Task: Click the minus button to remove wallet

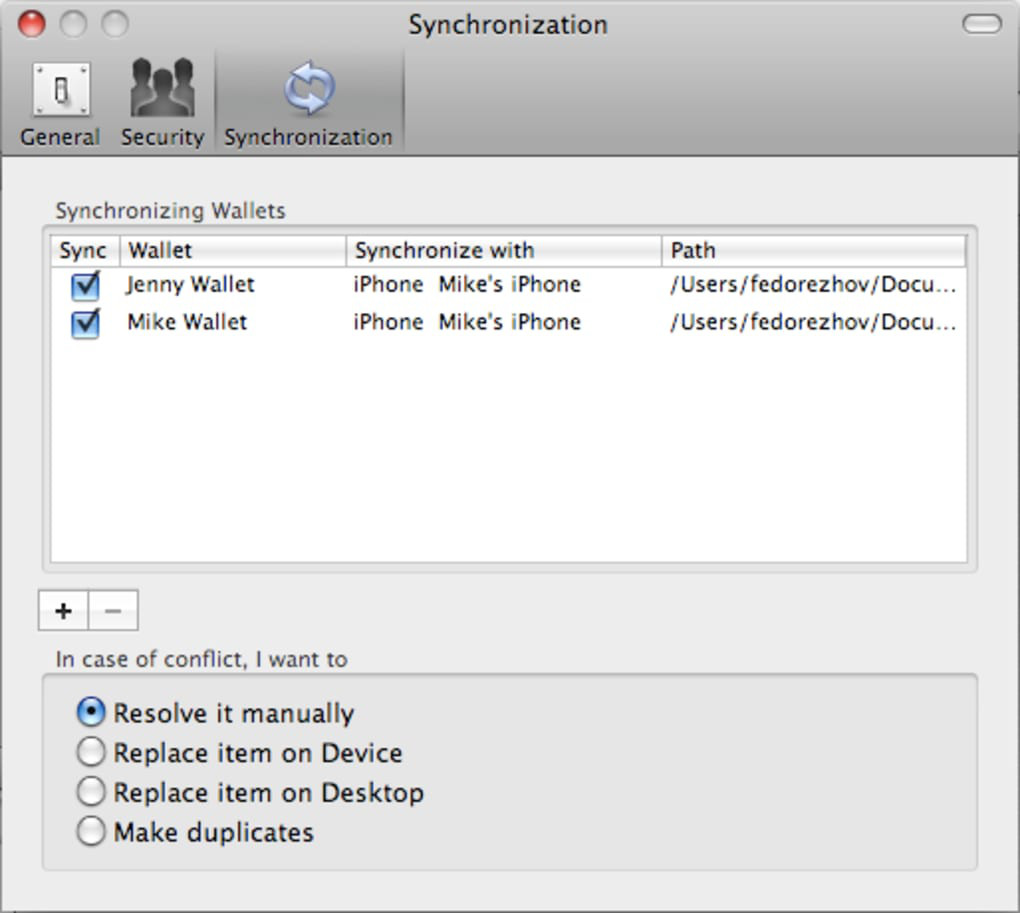Action: (113, 611)
